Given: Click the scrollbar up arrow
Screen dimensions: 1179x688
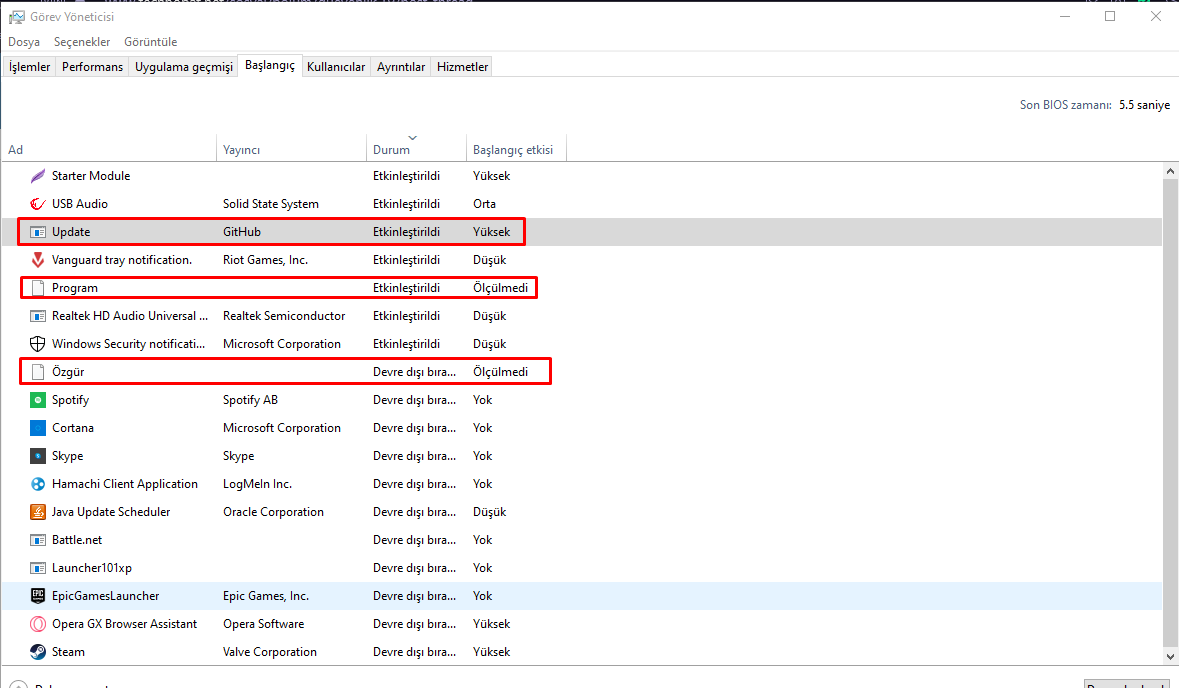Looking at the screenshot, I should [x=1170, y=171].
